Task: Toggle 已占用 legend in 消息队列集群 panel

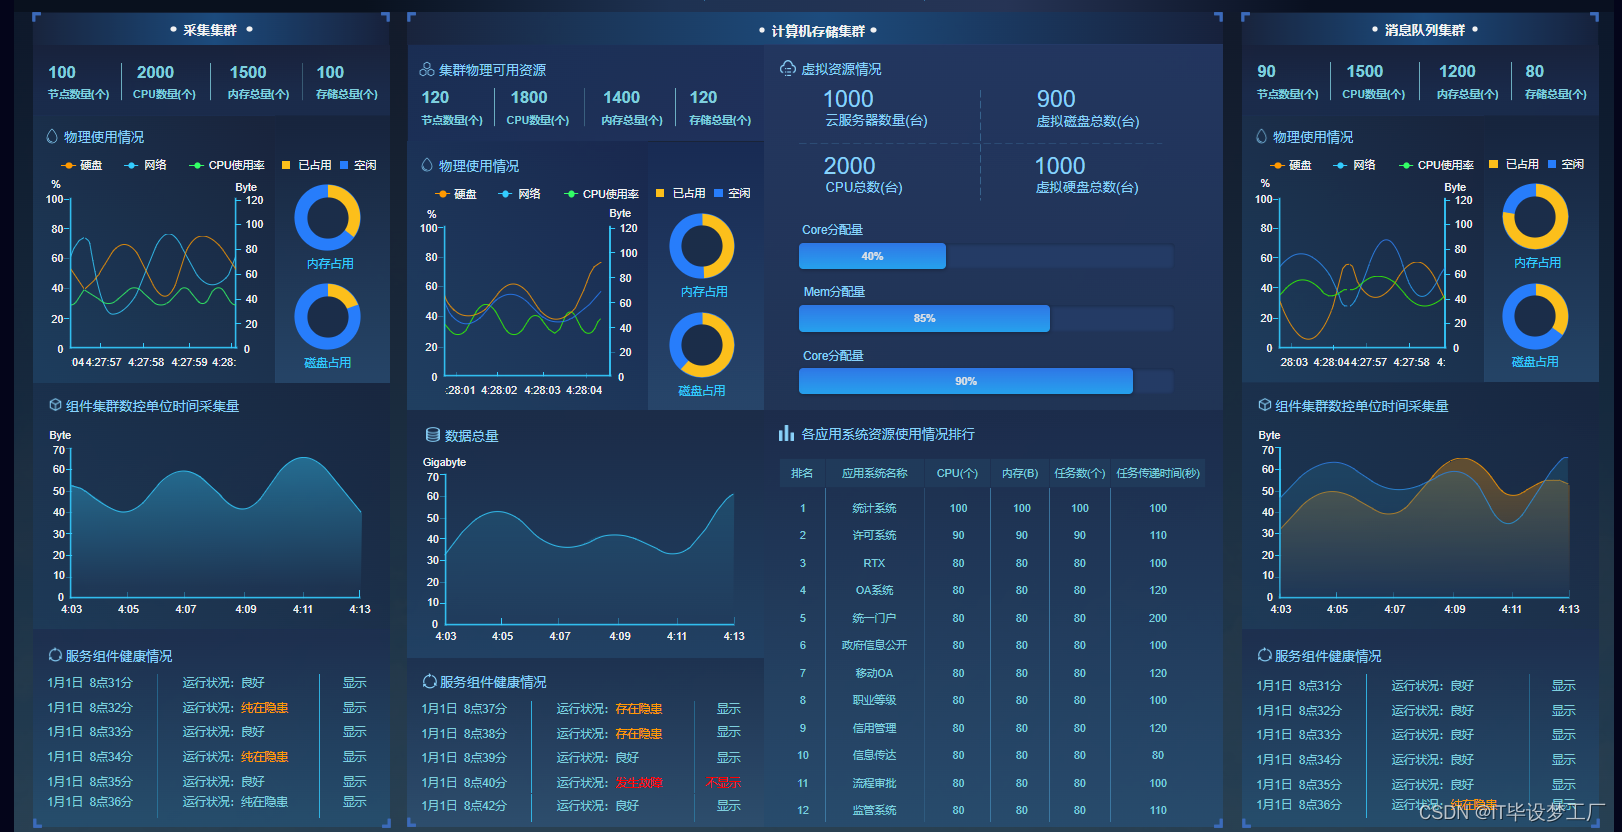Action: pos(1514,164)
